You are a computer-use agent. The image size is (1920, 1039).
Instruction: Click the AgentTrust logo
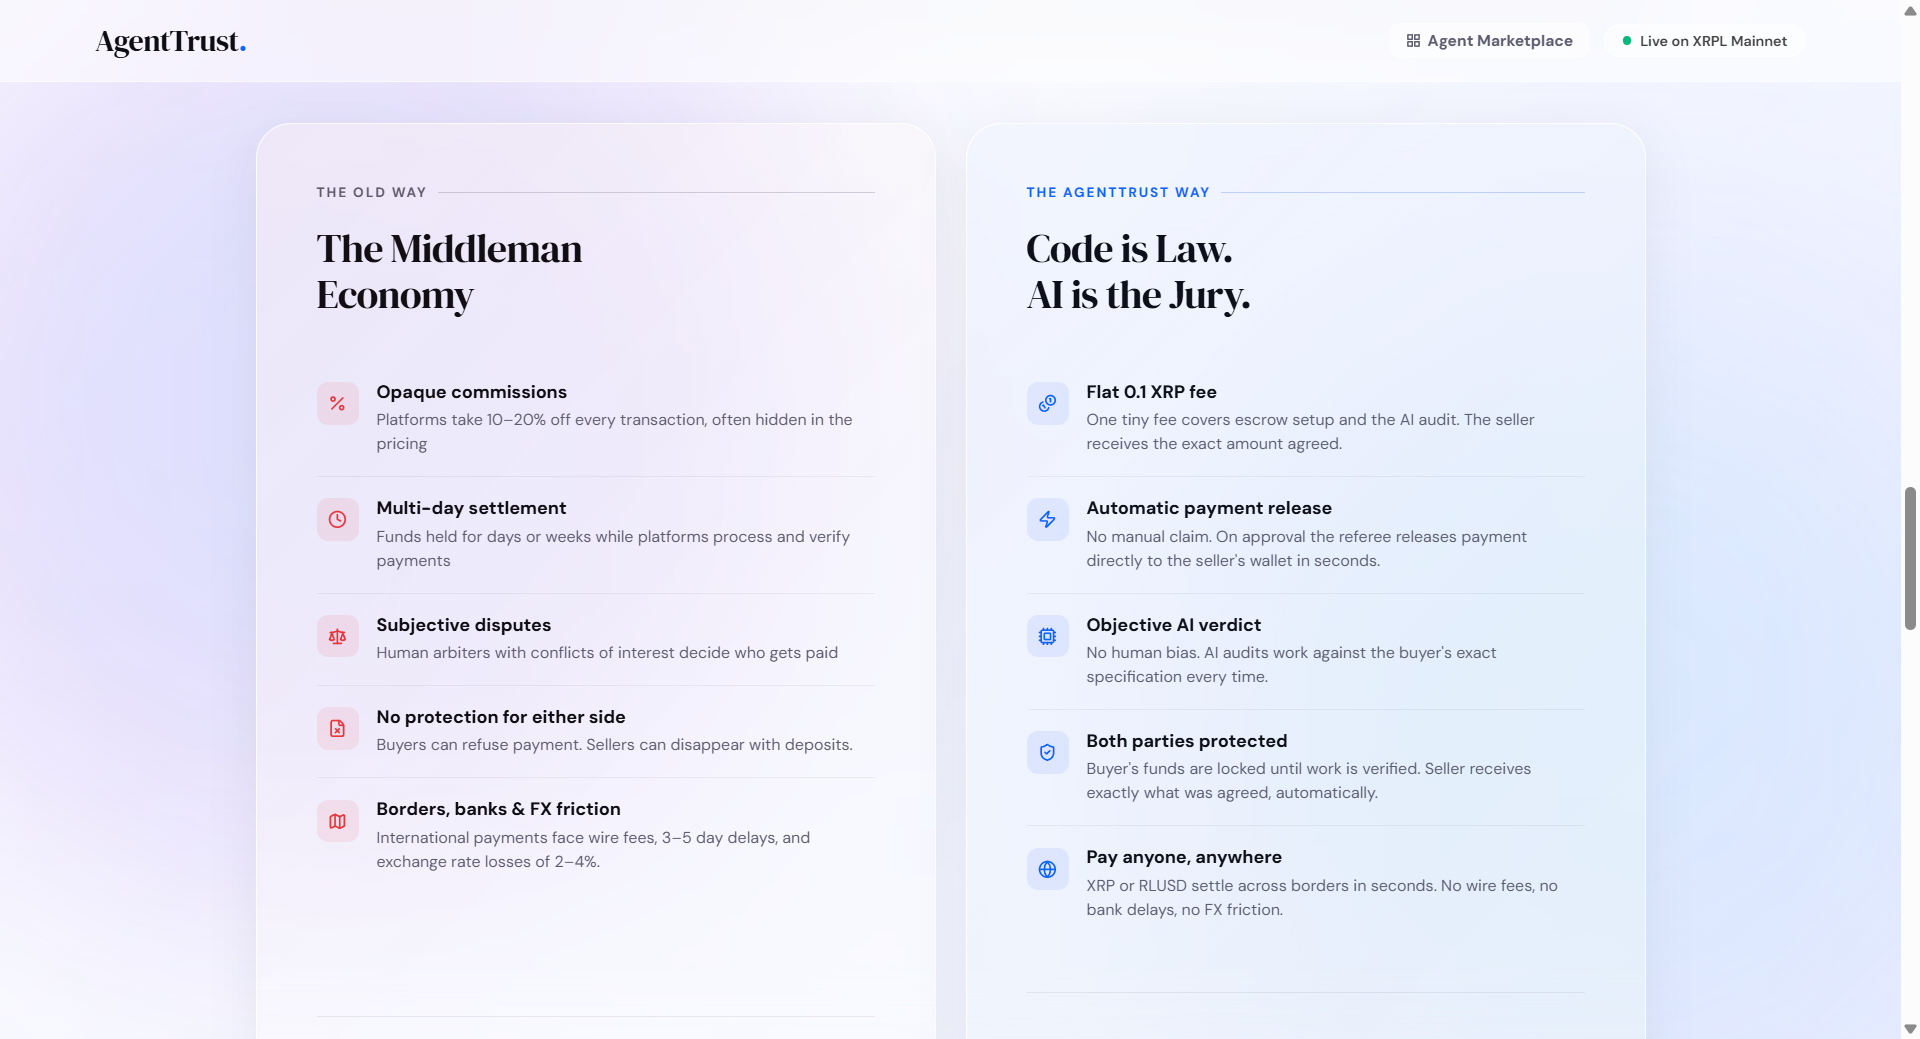click(x=170, y=41)
